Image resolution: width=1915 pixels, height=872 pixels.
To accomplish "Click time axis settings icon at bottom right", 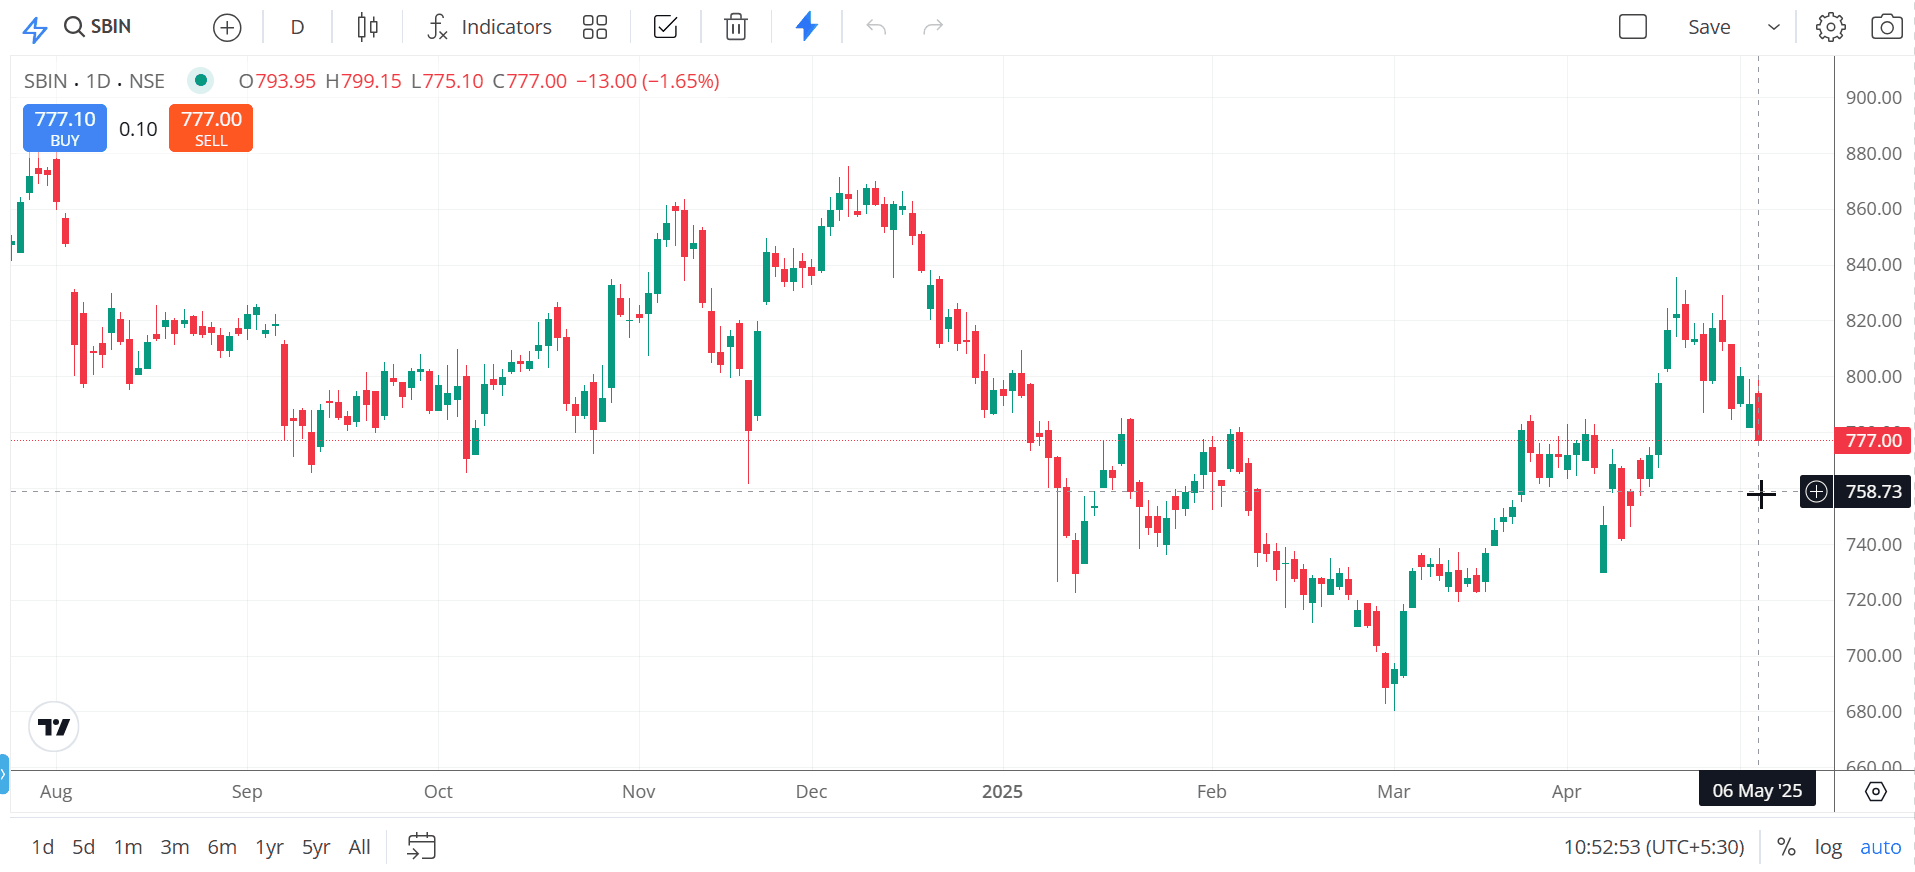I will pyautogui.click(x=1876, y=792).
